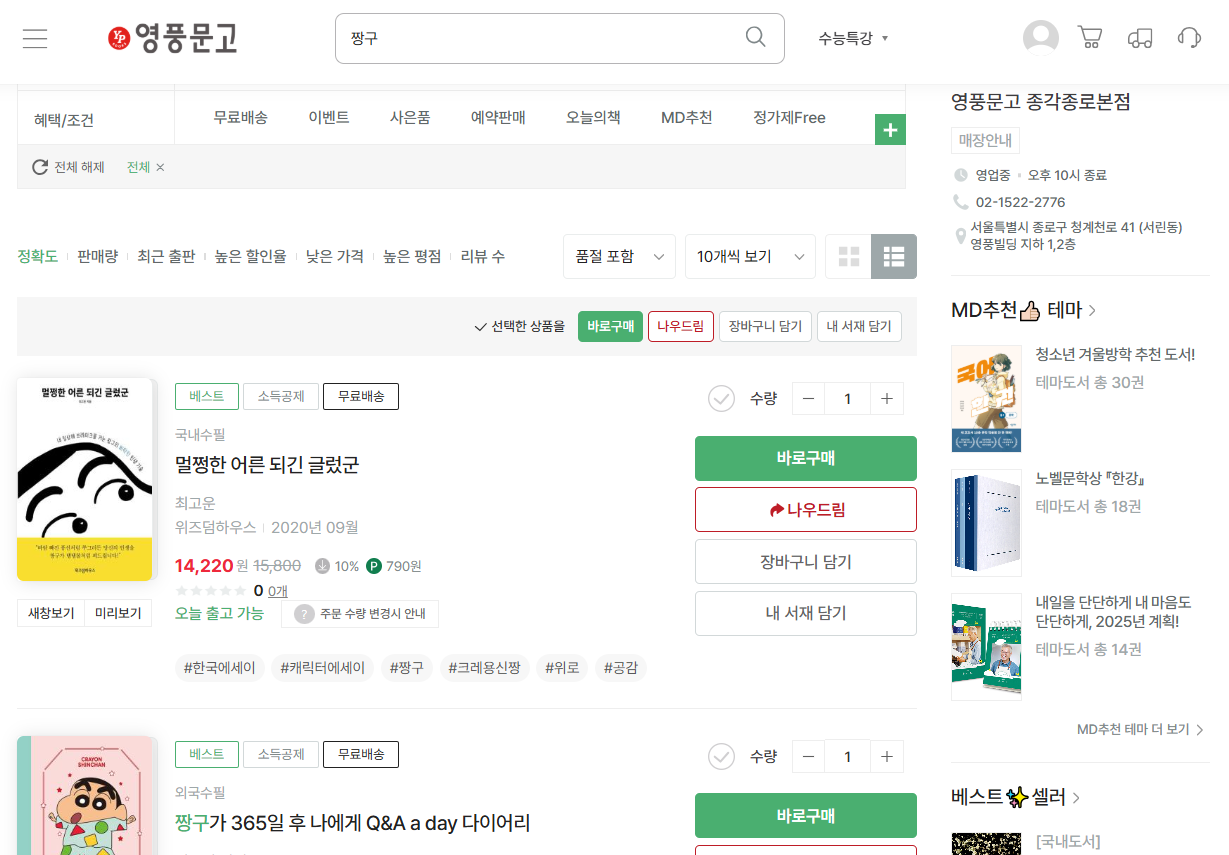Click the delivery truck icon
This screenshot has width=1229, height=855.
[1141, 37]
